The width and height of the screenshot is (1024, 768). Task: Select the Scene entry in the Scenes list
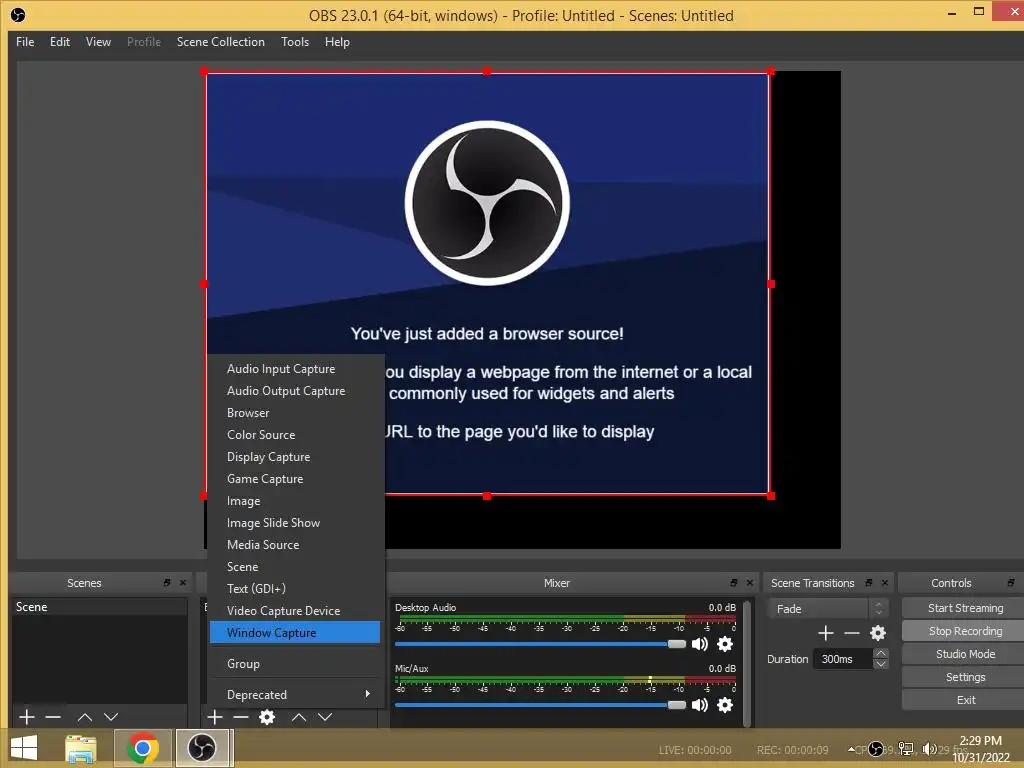pyautogui.click(x=100, y=607)
